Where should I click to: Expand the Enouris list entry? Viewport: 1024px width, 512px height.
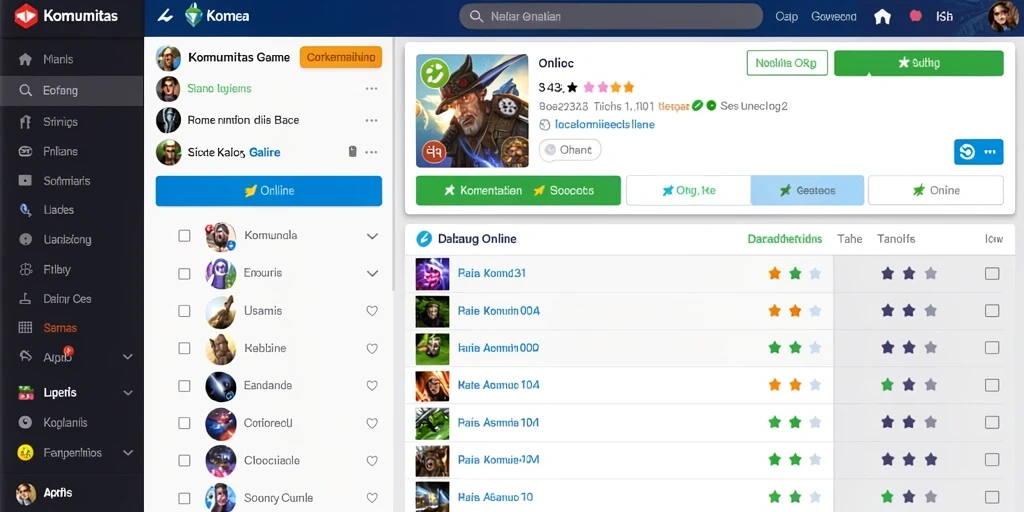tap(372, 274)
